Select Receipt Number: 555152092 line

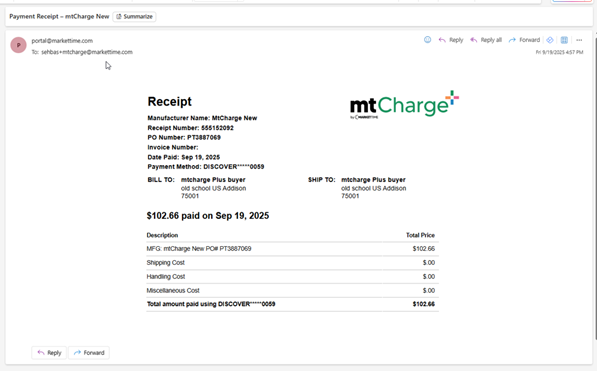coord(190,128)
